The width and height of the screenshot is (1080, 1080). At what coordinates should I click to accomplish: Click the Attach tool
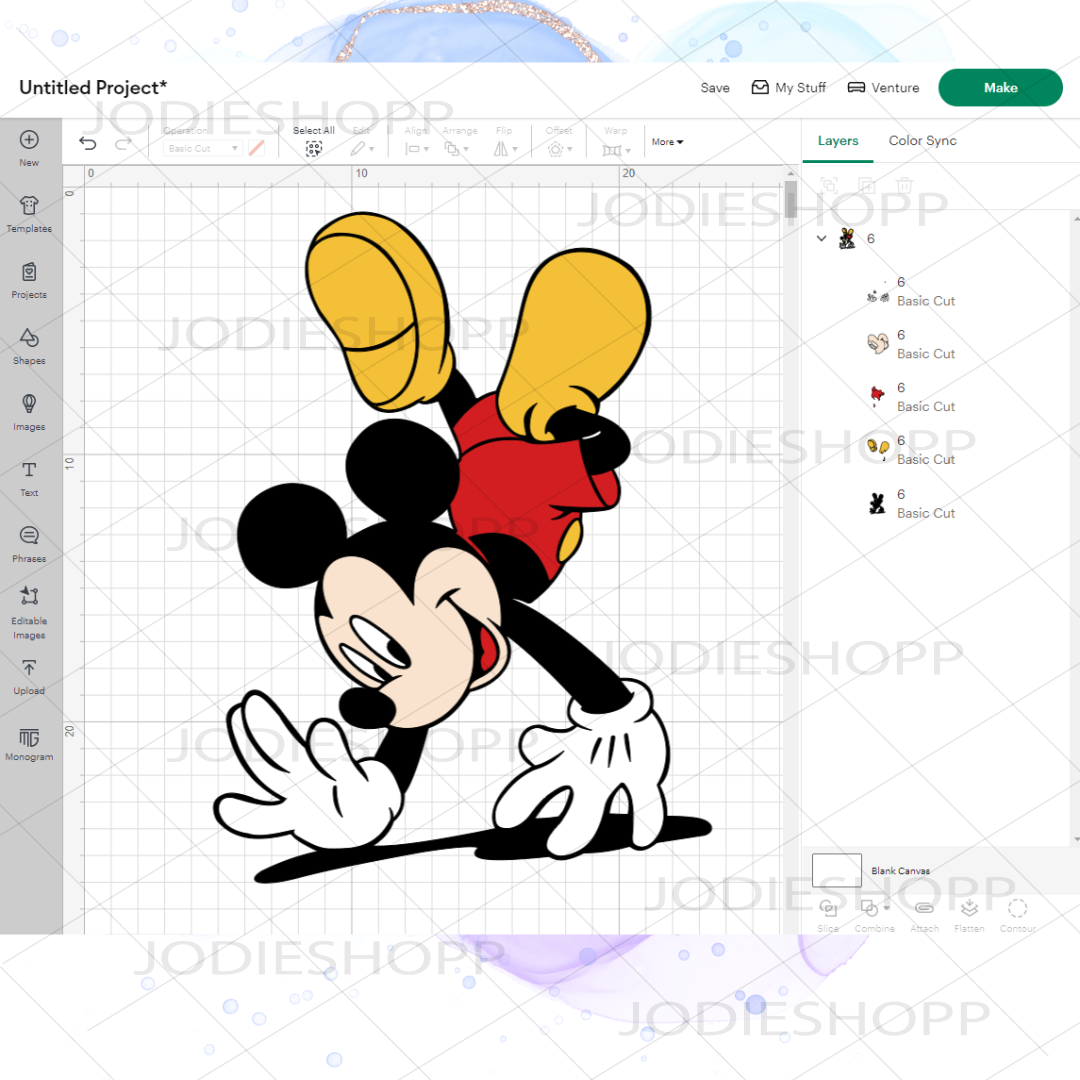click(x=924, y=915)
